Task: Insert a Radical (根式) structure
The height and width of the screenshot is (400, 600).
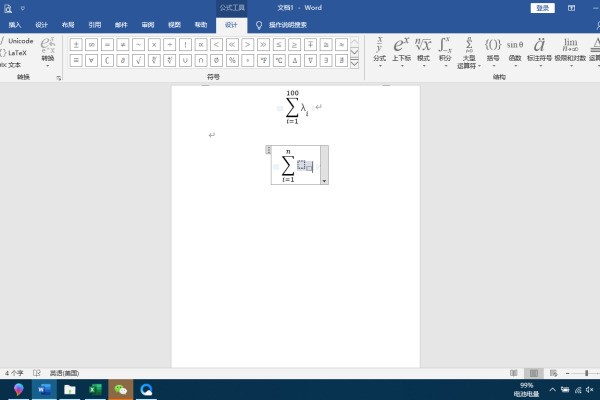Action: point(423,49)
